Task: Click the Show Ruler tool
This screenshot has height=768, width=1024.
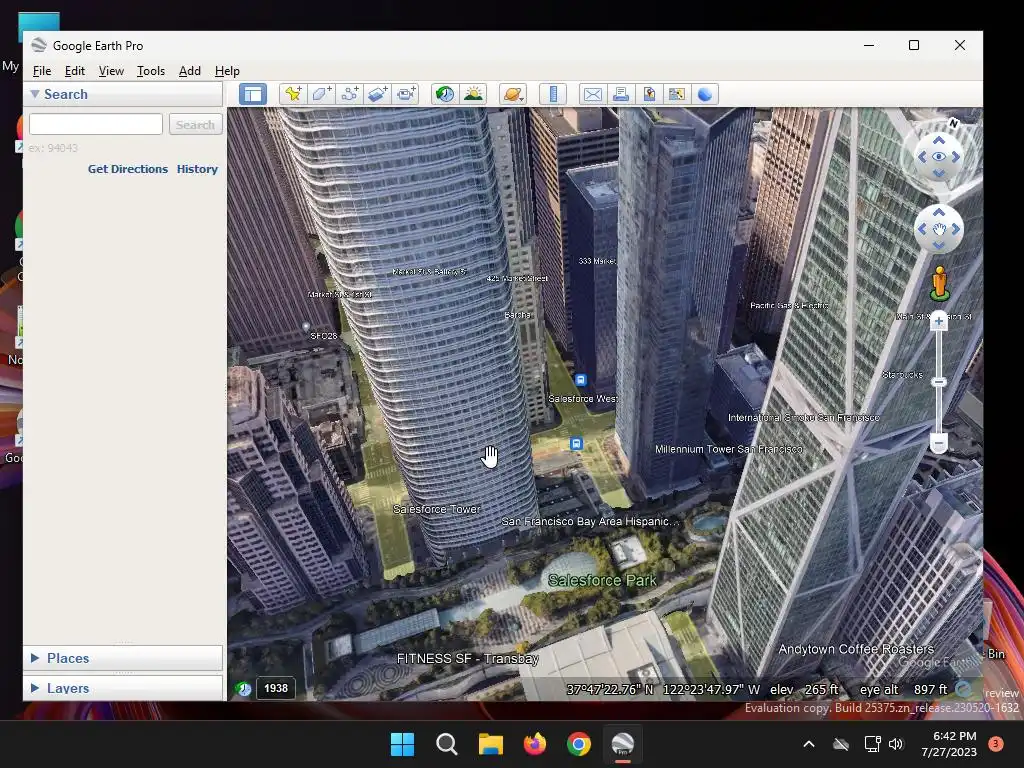Action: coord(553,94)
